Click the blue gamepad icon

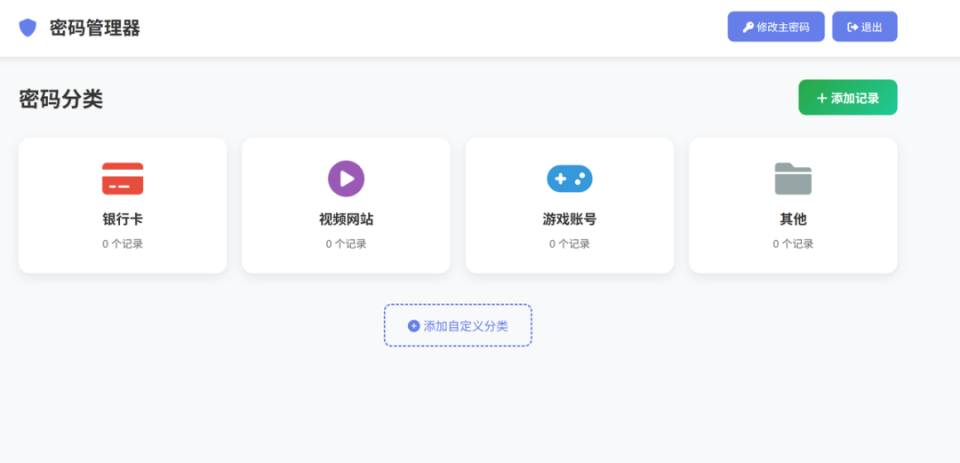pos(569,179)
